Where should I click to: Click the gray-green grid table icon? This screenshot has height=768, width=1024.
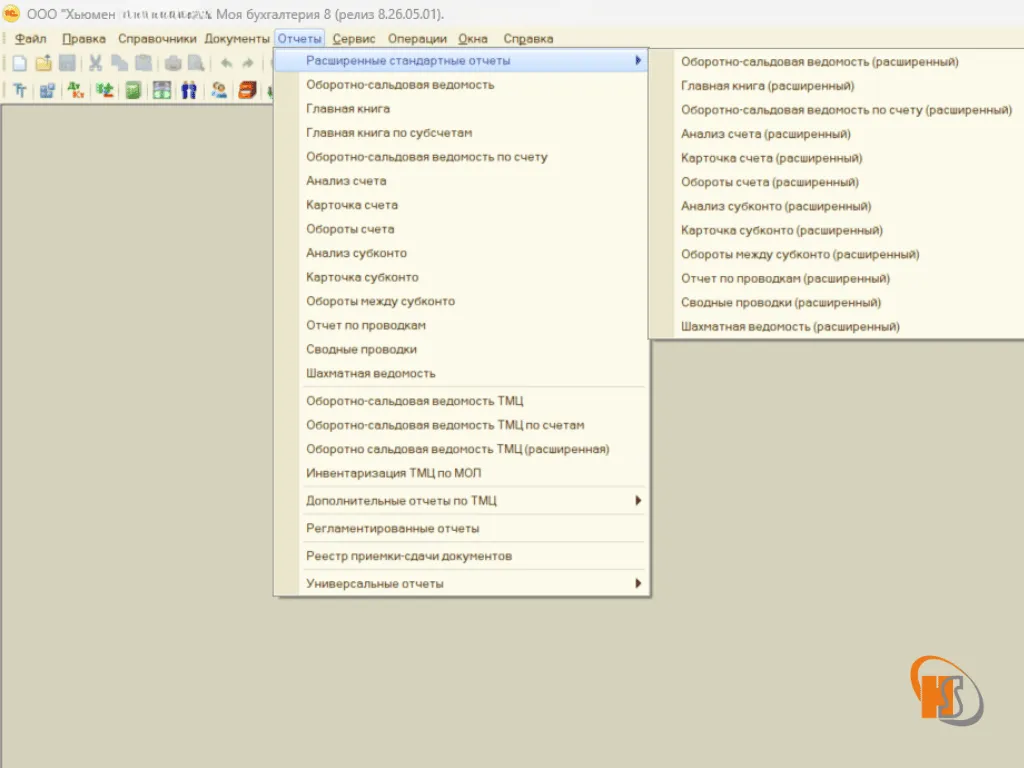point(162,90)
